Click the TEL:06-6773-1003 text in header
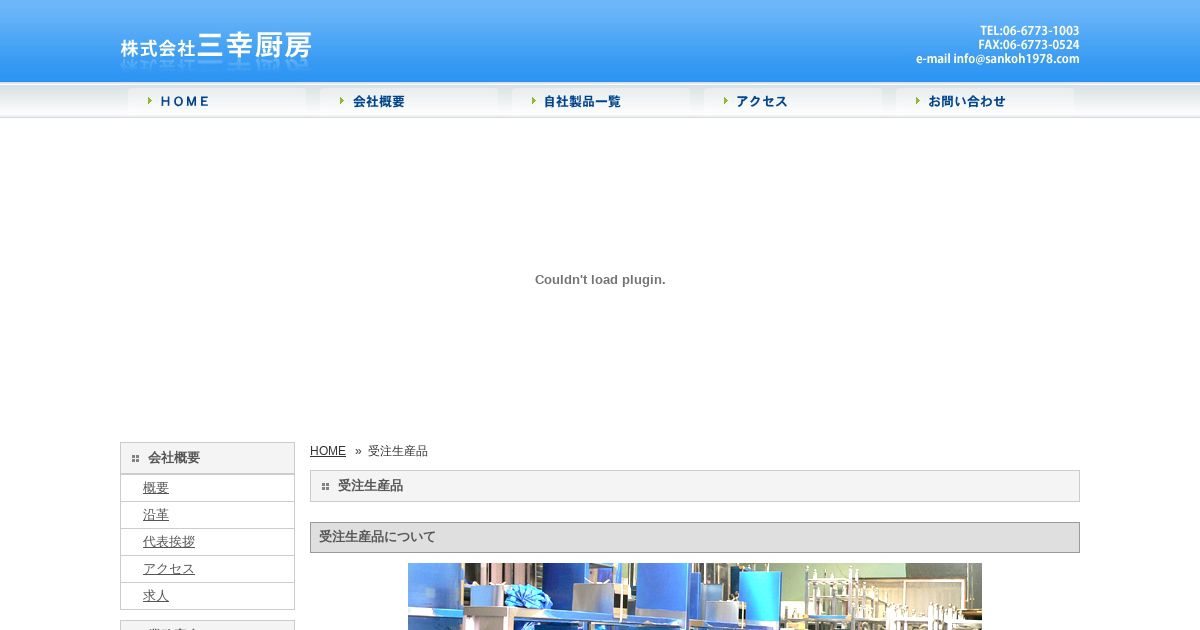Viewport: 1200px width, 630px height. [1029, 31]
